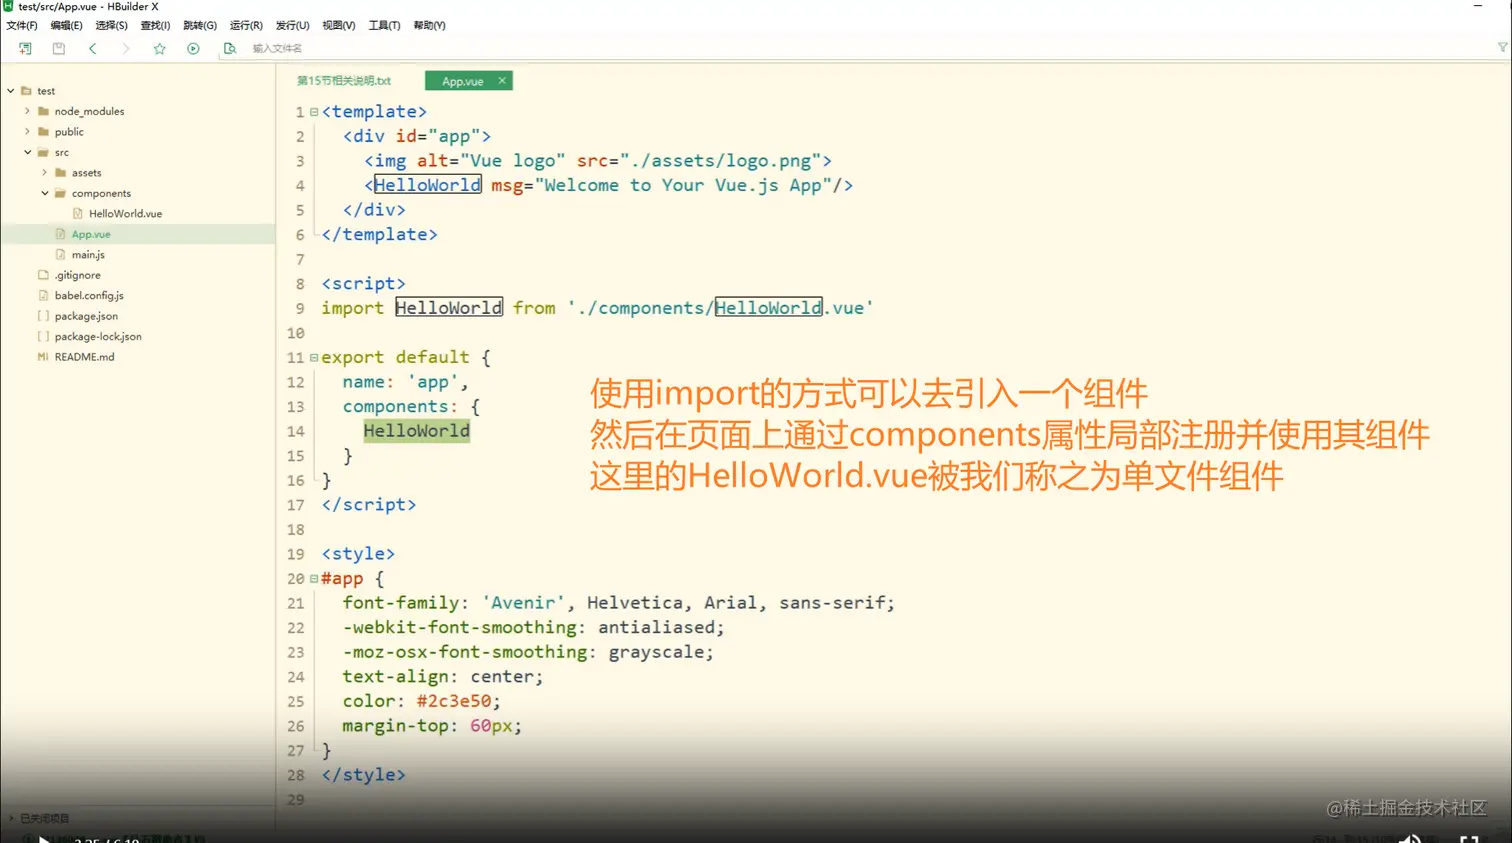1512x843 pixels.
Task: Click the HBuilder X app logo icon
Action: 8,6
